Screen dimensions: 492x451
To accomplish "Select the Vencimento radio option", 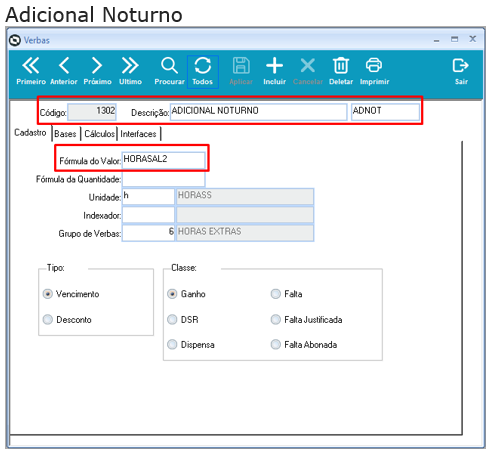I will pos(48,294).
